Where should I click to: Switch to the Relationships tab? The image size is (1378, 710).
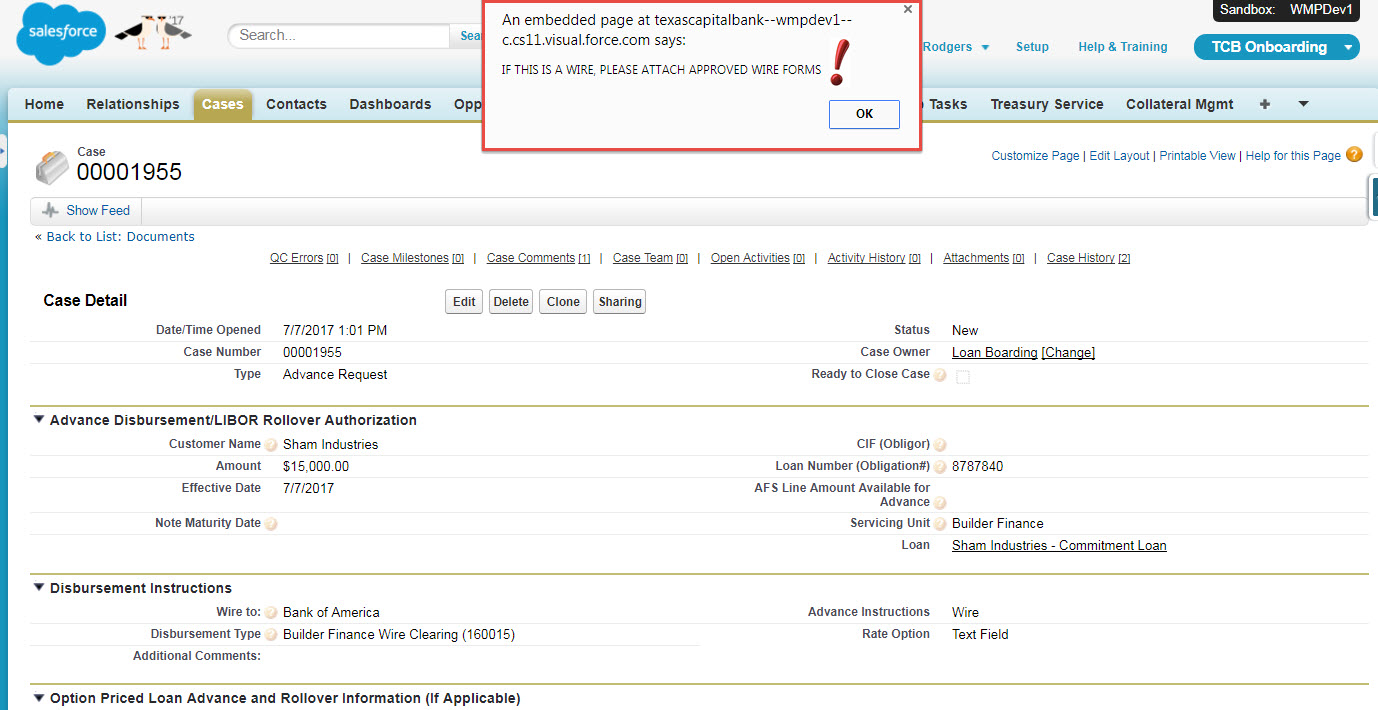pyautogui.click(x=133, y=104)
